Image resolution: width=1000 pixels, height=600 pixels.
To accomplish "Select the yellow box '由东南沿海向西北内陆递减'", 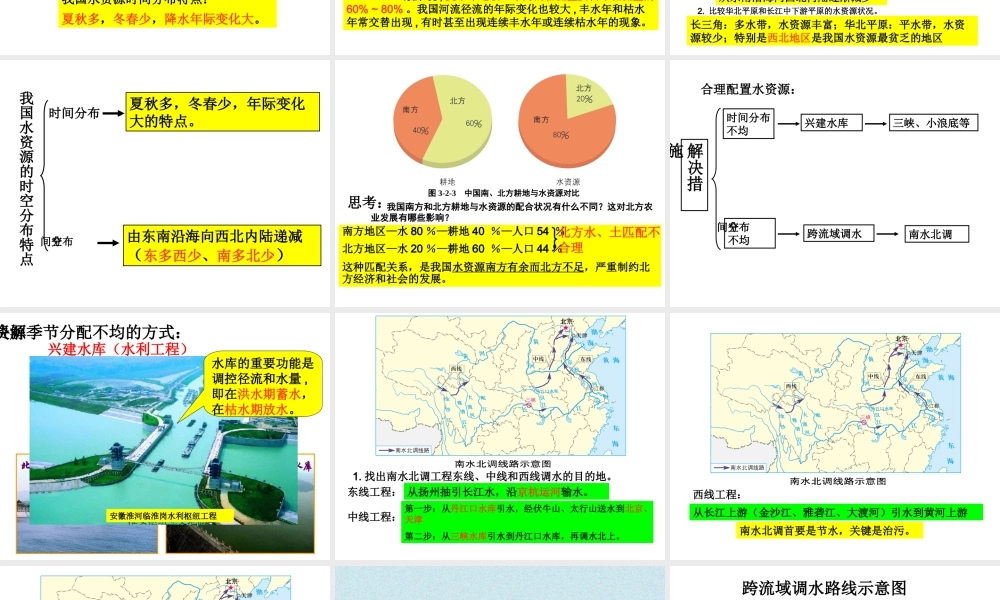I will coord(222,245).
